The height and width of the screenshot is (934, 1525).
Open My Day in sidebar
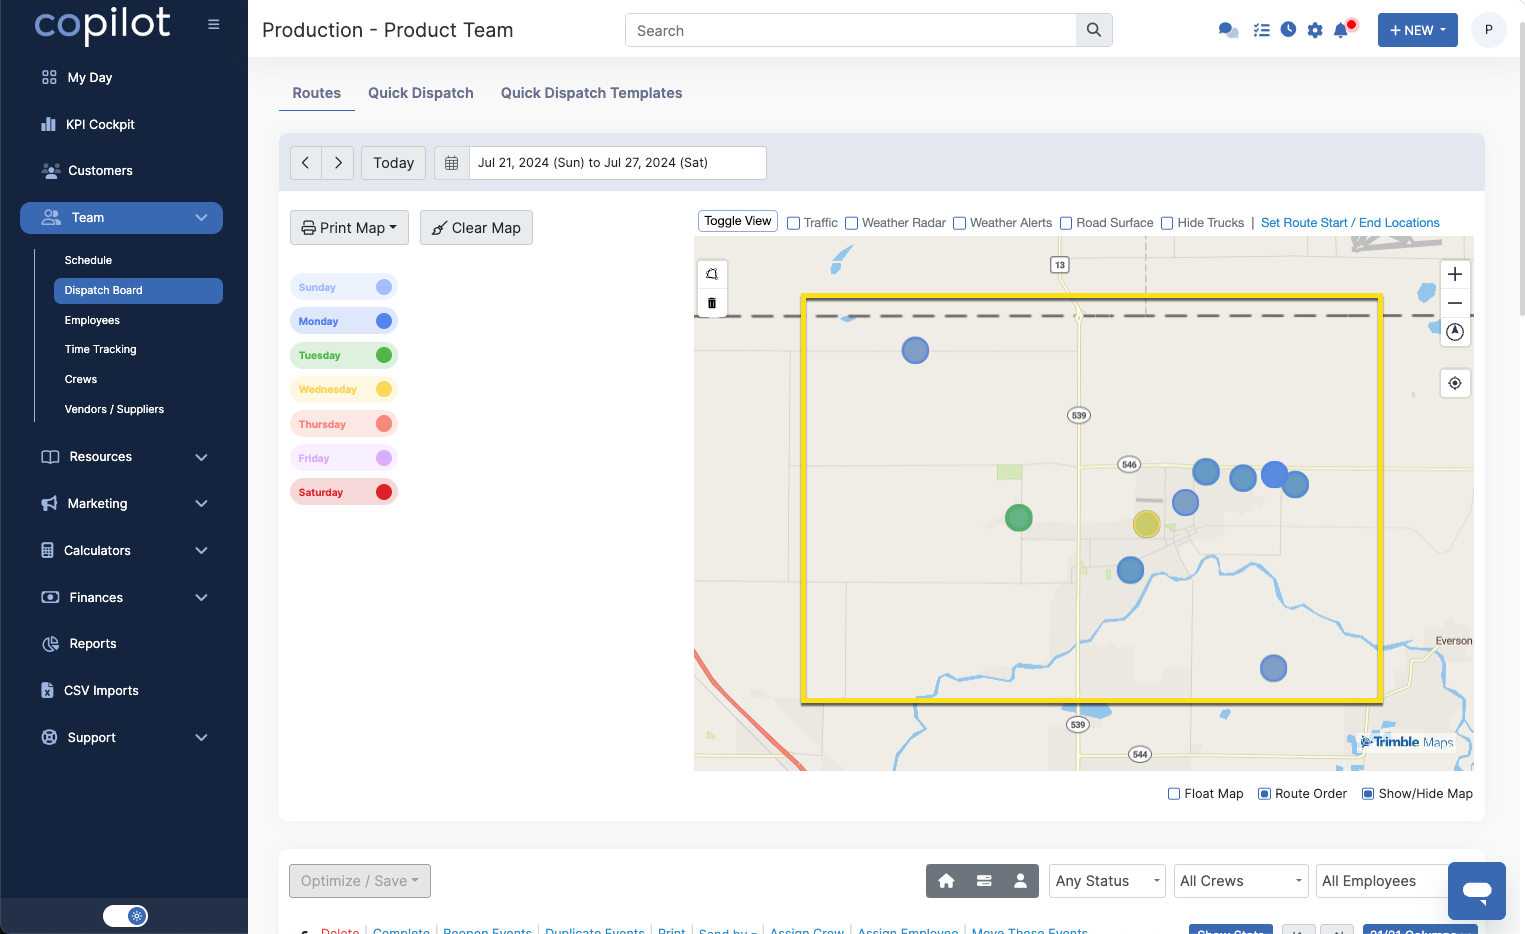(x=90, y=77)
